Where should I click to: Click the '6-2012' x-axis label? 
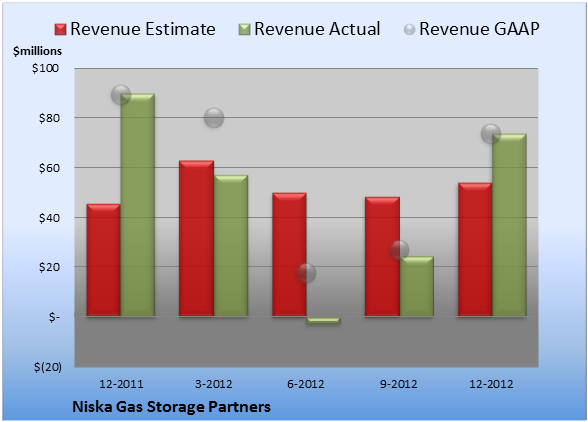(x=306, y=384)
